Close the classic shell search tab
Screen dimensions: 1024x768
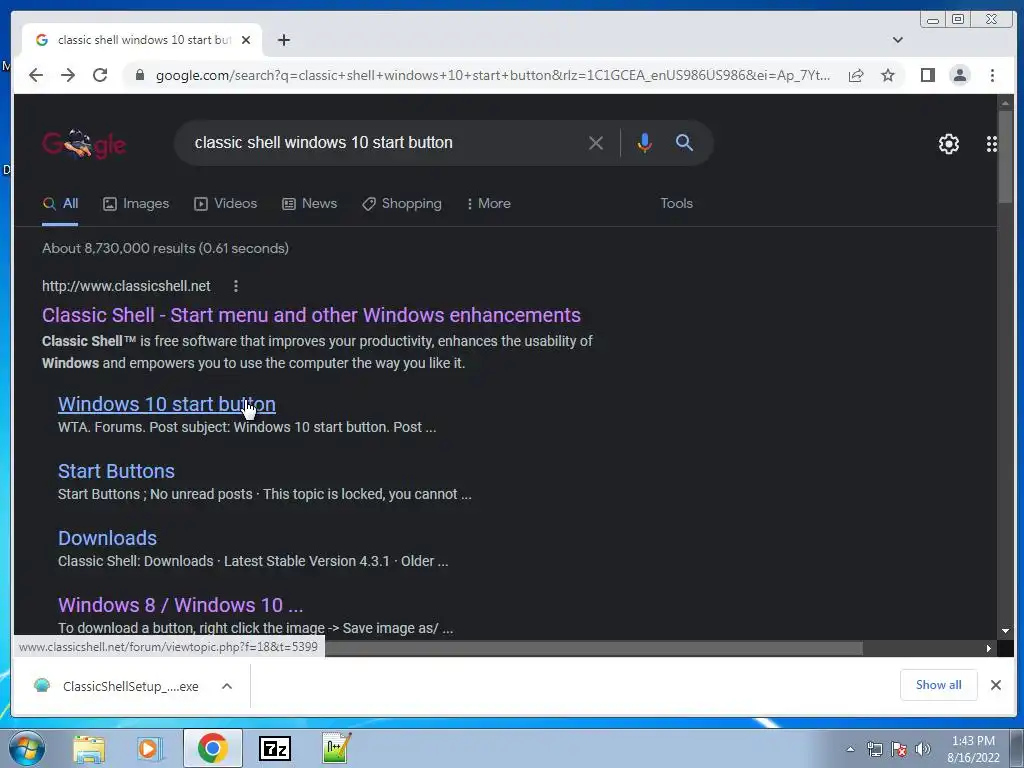[246, 40]
